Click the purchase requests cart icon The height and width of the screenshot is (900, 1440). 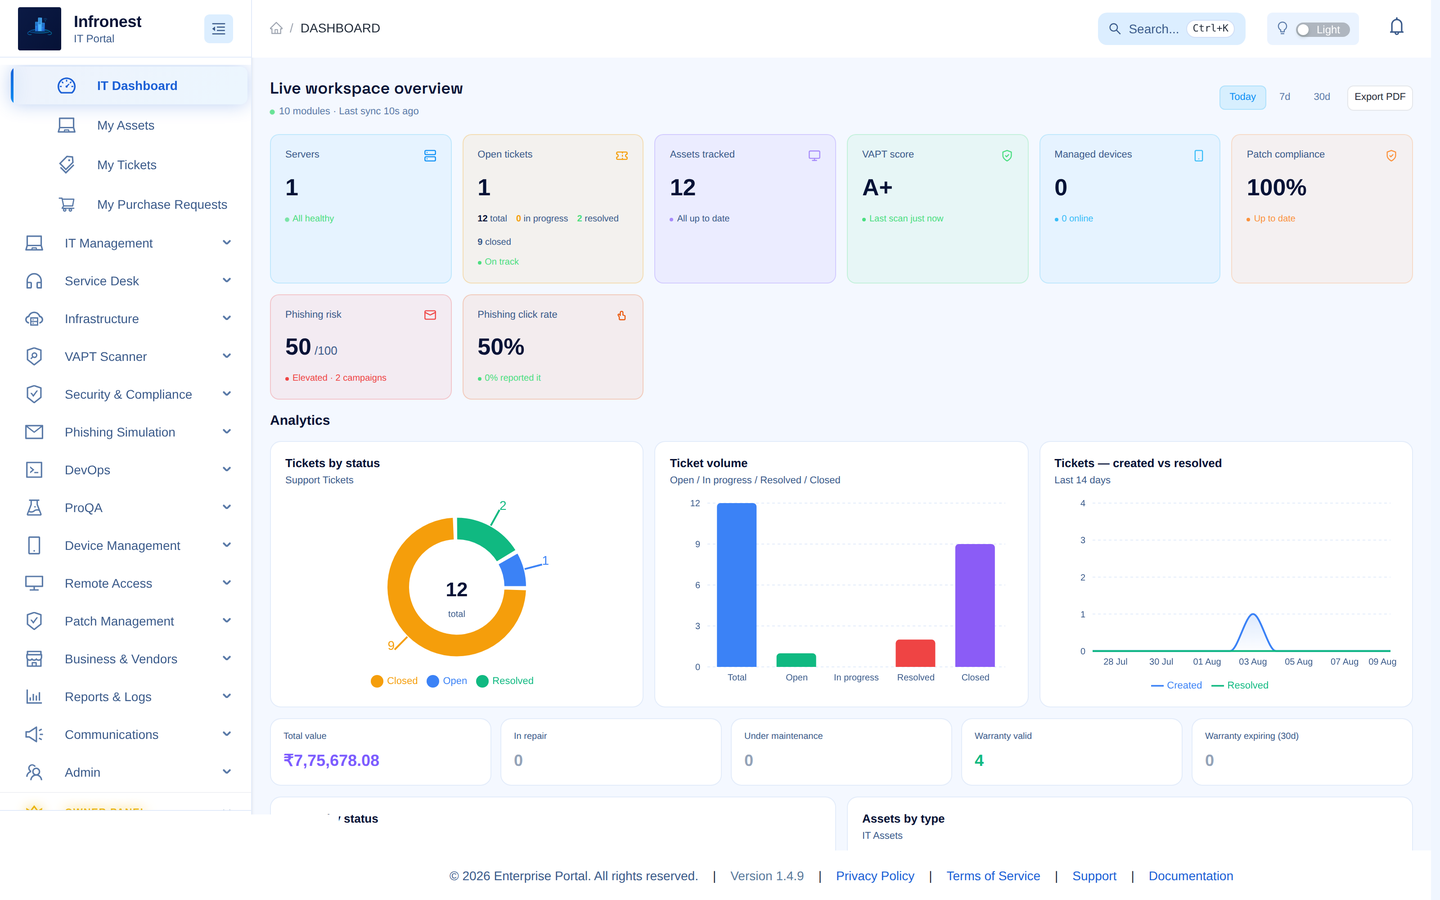point(67,204)
